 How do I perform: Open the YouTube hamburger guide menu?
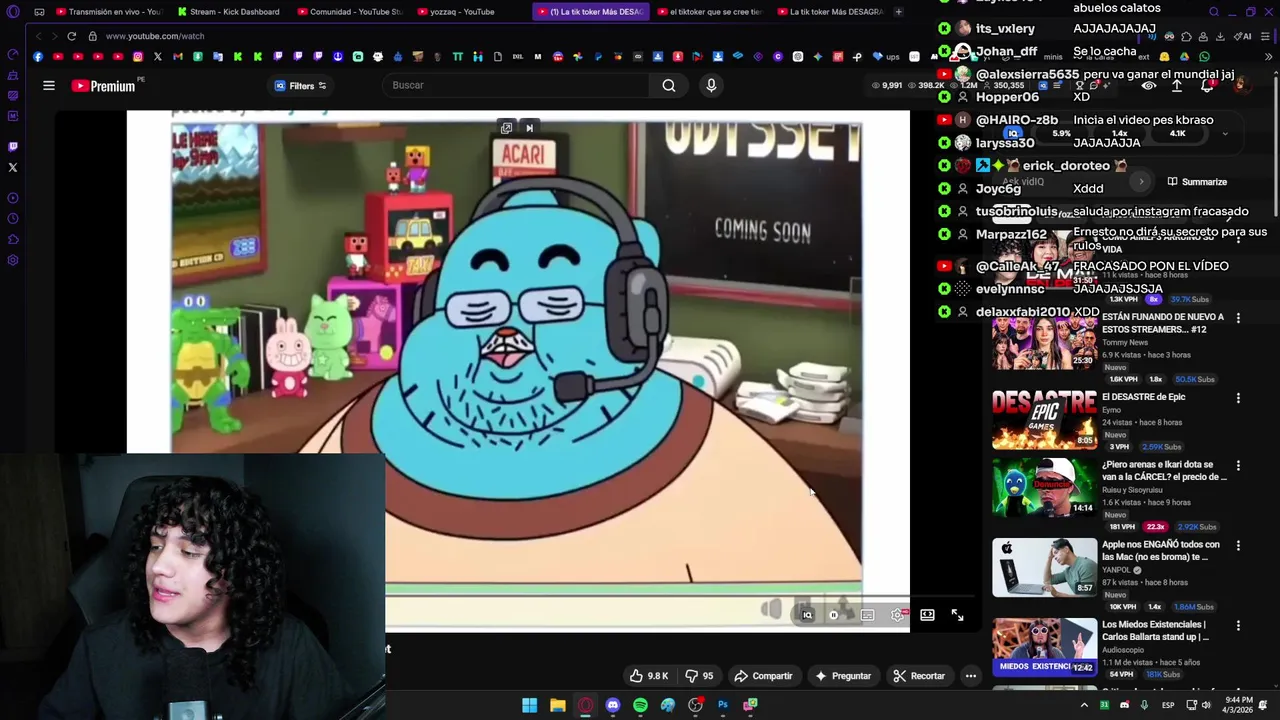click(x=48, y=86)
